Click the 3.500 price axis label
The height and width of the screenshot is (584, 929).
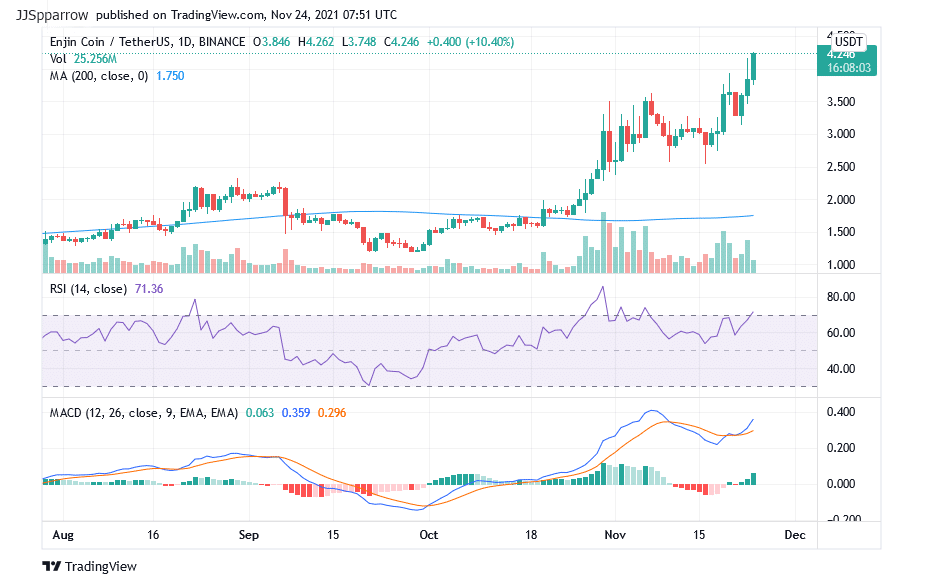click(x=841, y=102)
